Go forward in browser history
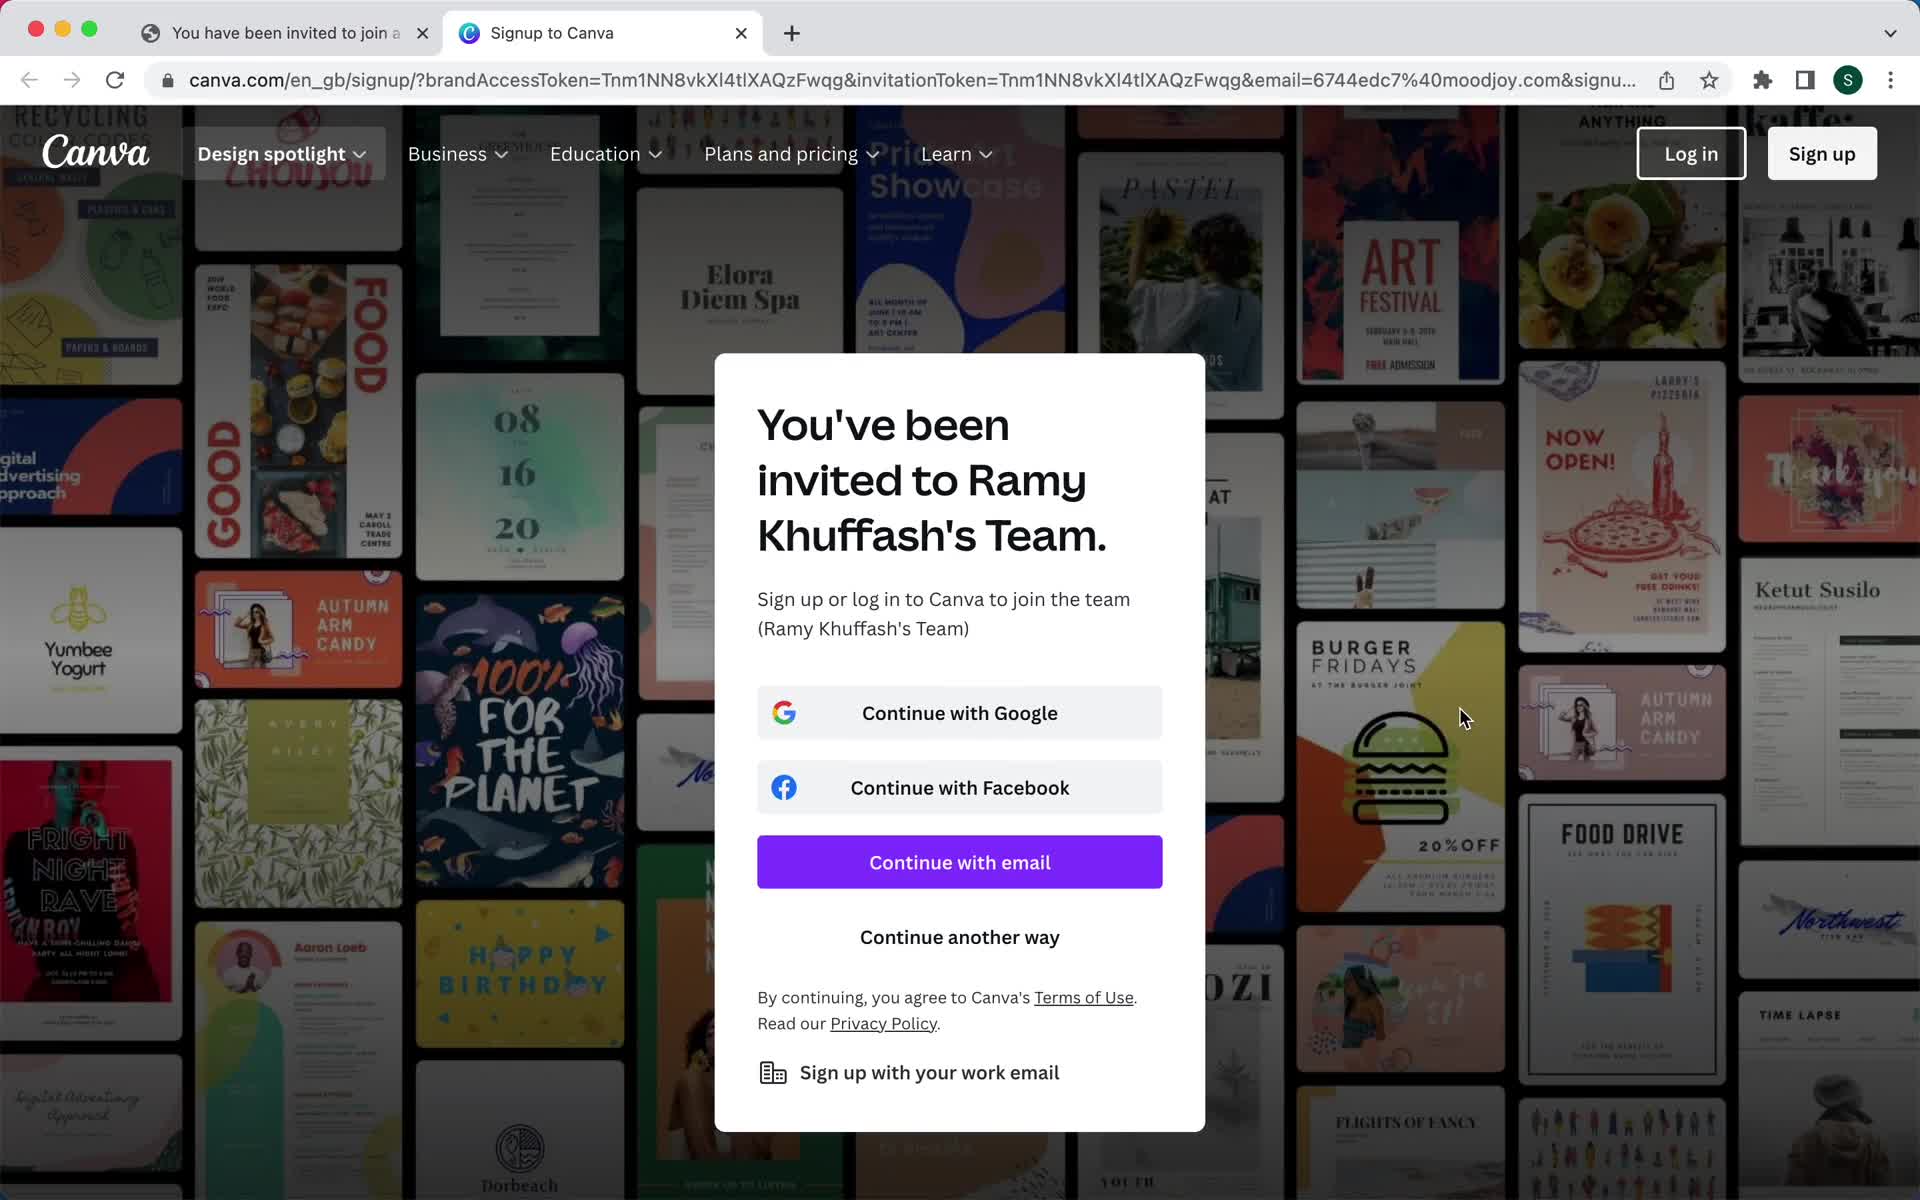This screenshot has height=1200, width=1920. click(x=72, y=80)
